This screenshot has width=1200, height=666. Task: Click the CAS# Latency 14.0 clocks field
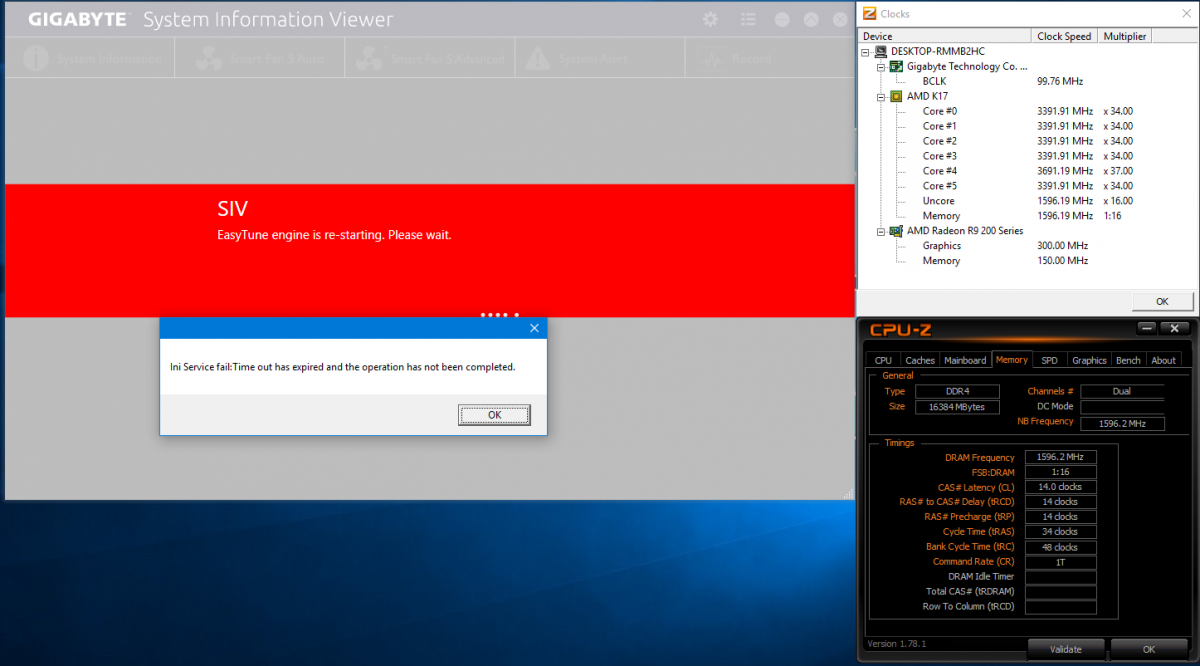point(1060,487)
